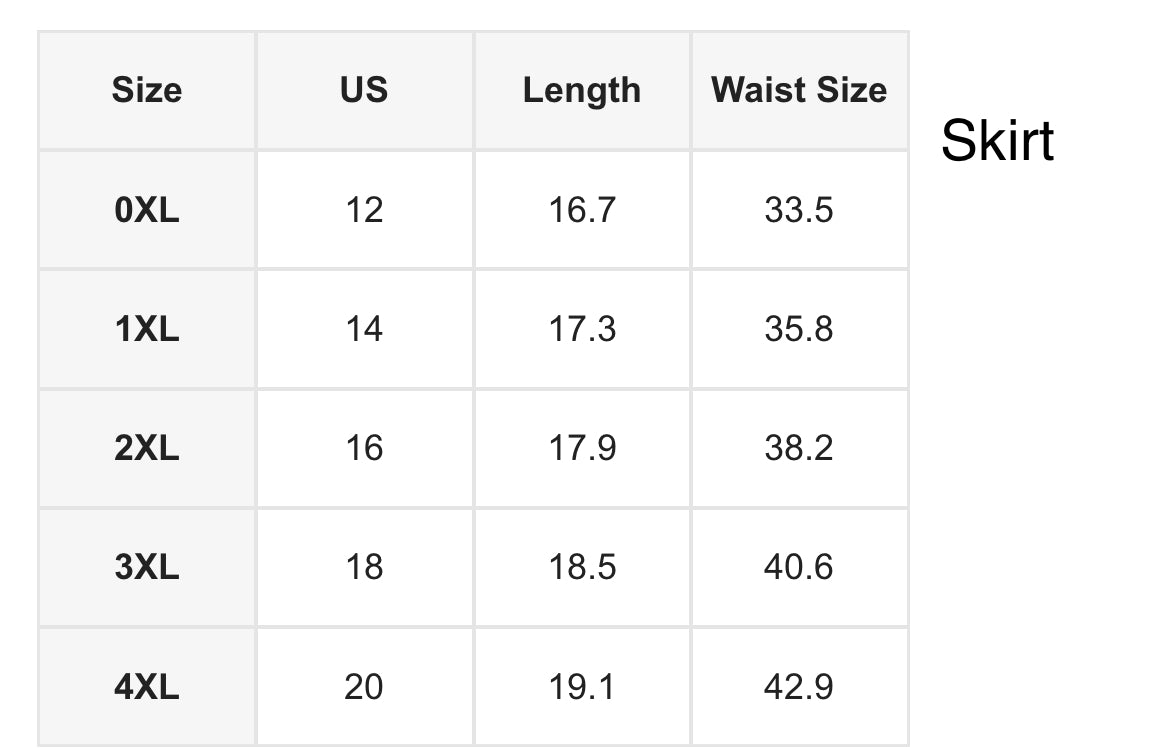
Task: Click the US size 20 cell
Action: [x=364, y=687]
